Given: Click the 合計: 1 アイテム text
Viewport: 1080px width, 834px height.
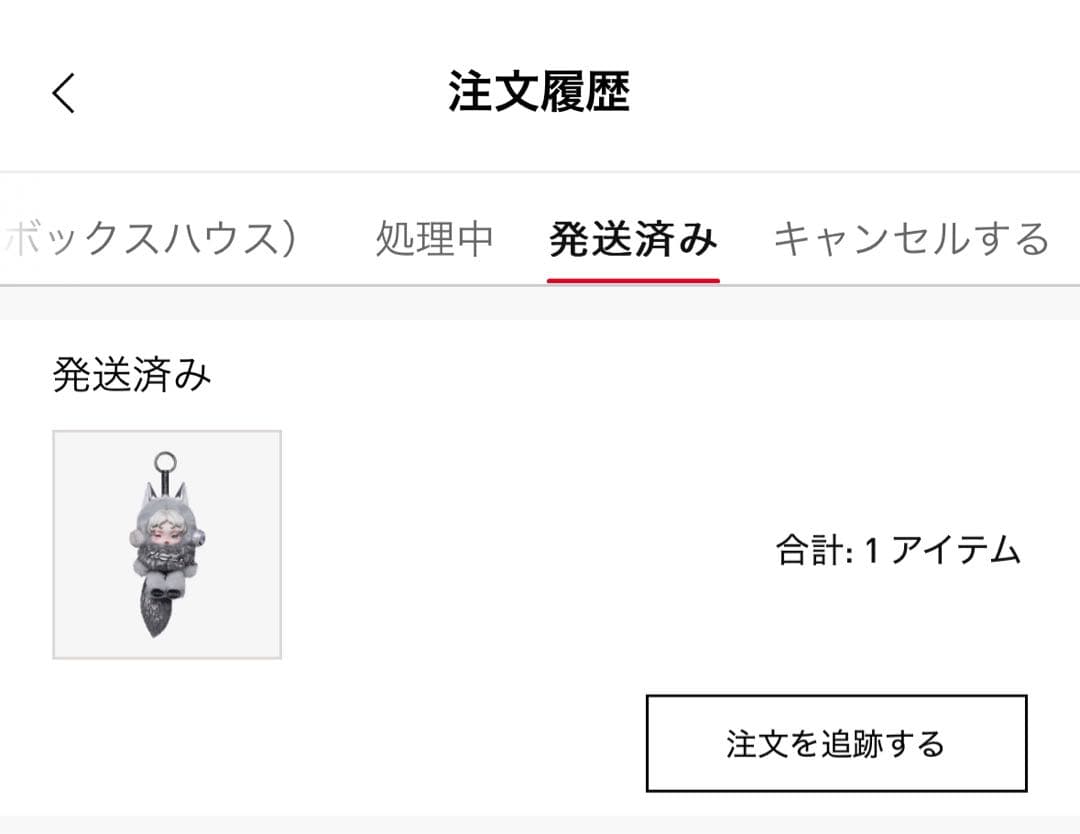Looking at the screenshot, I should tap(897, 549).
